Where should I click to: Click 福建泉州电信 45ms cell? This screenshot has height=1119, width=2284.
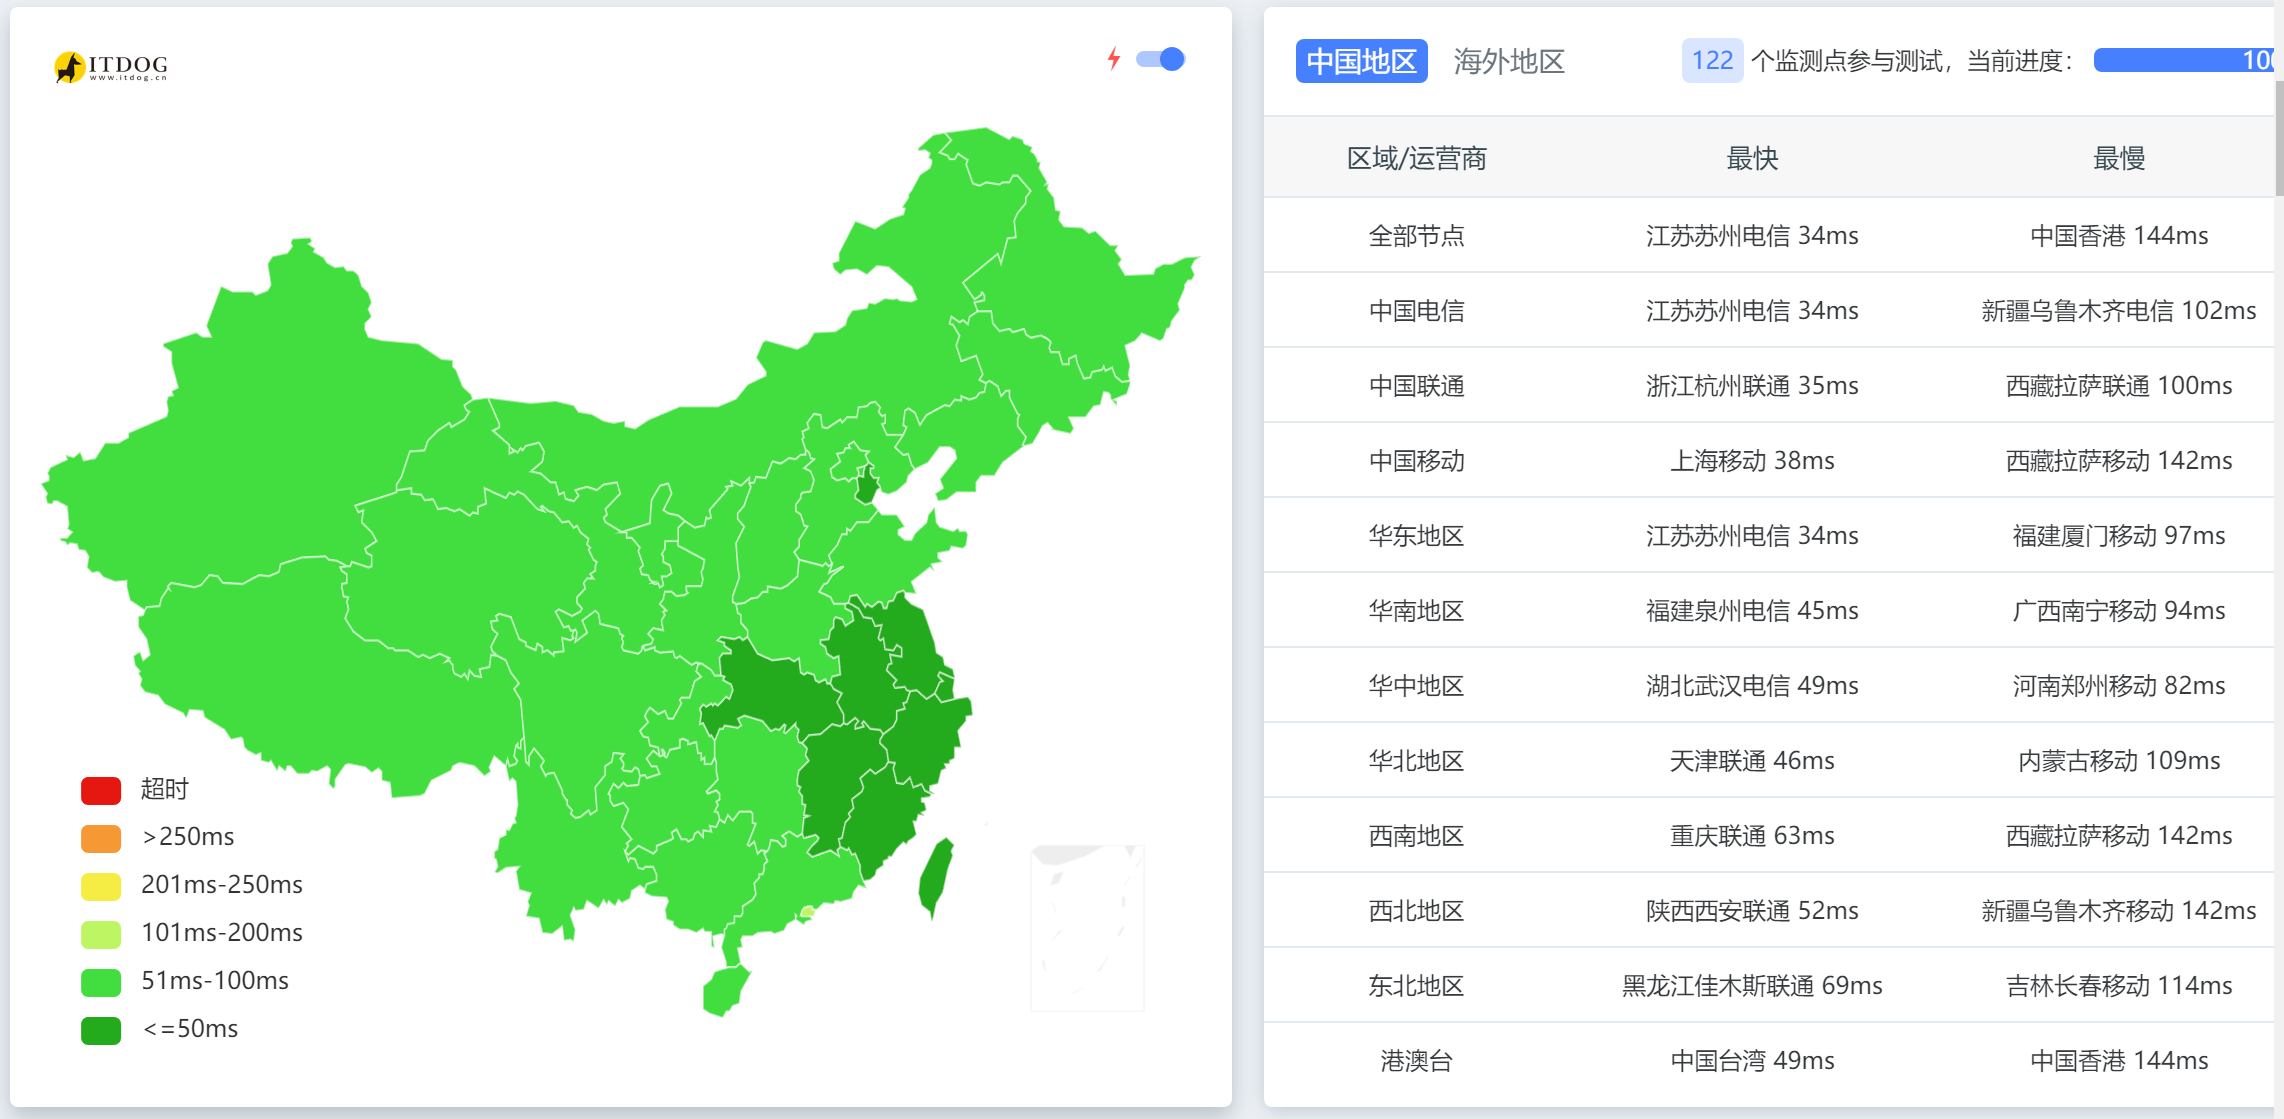click(1752, 610)
